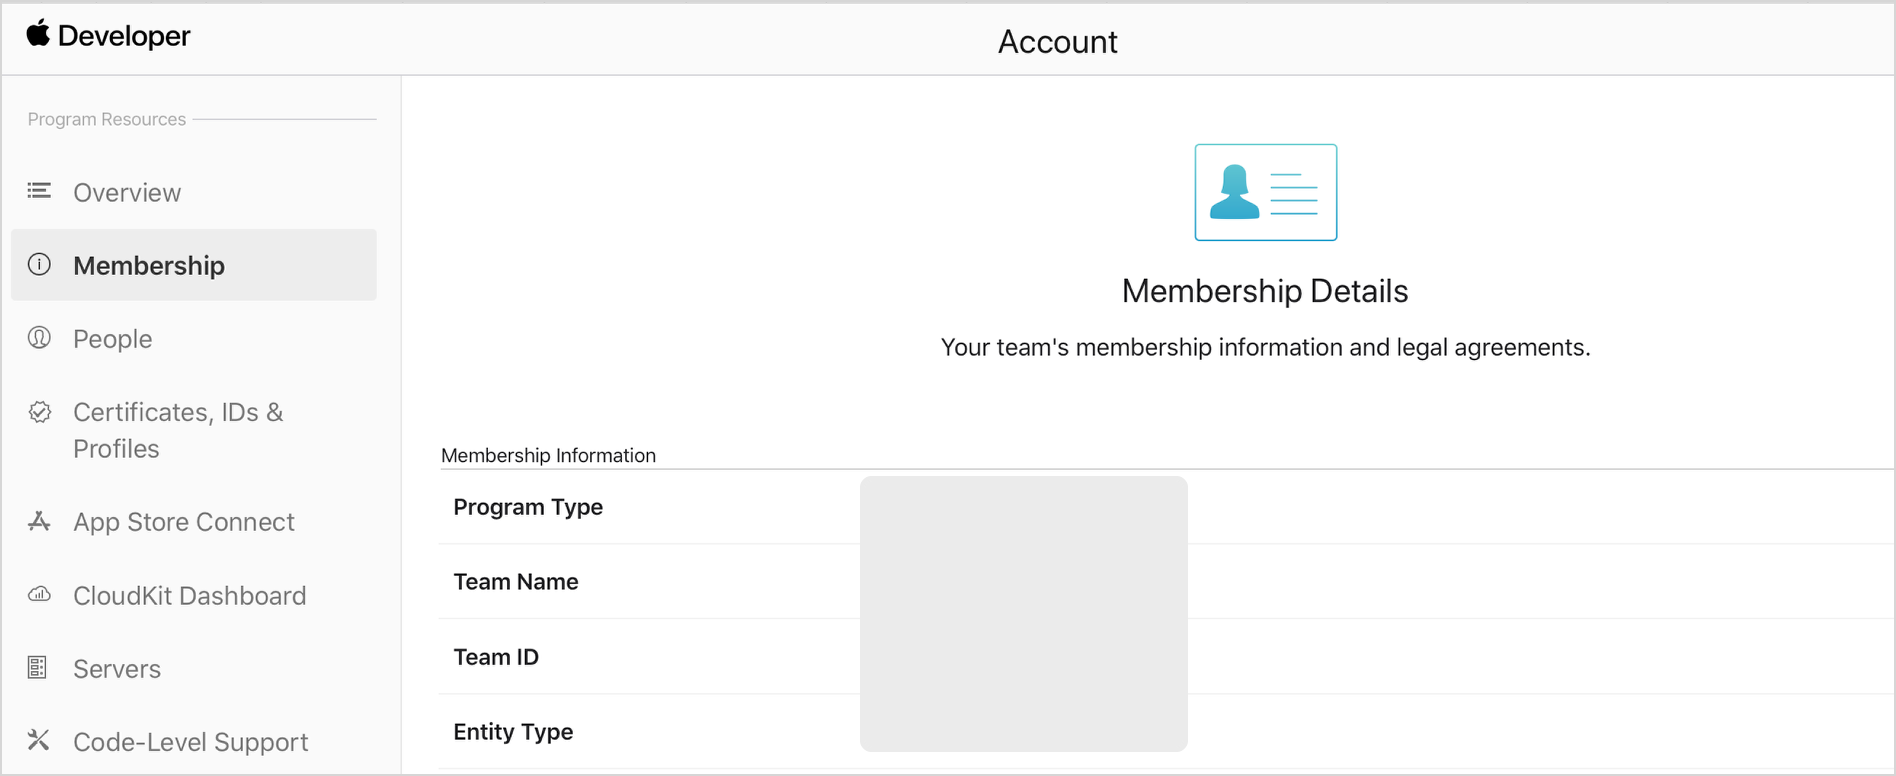
Task: Click the CloudKit Dashboard cloud icon
Action: click(x=39, y=594)
